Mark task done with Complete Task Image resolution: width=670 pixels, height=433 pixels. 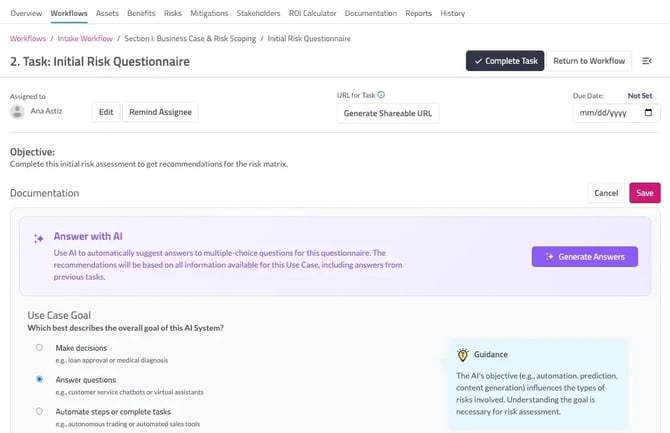pos(505,61)
